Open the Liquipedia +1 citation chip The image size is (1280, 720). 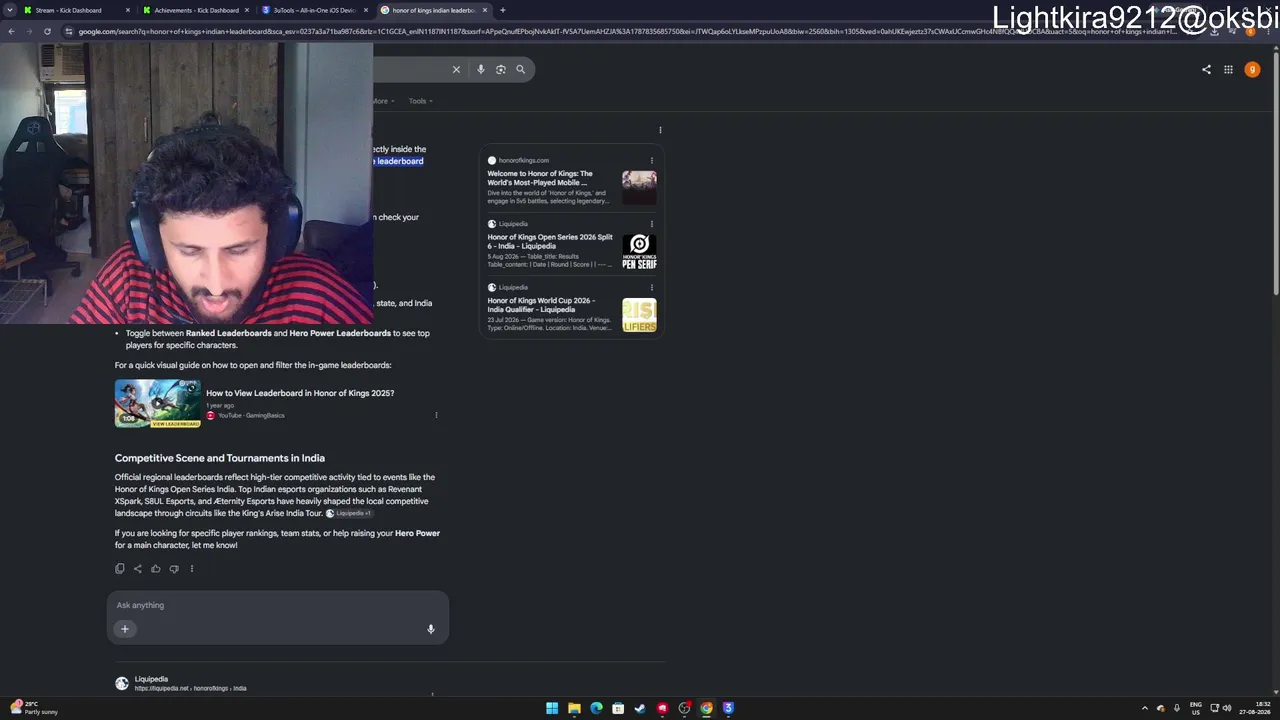(348, 513)
